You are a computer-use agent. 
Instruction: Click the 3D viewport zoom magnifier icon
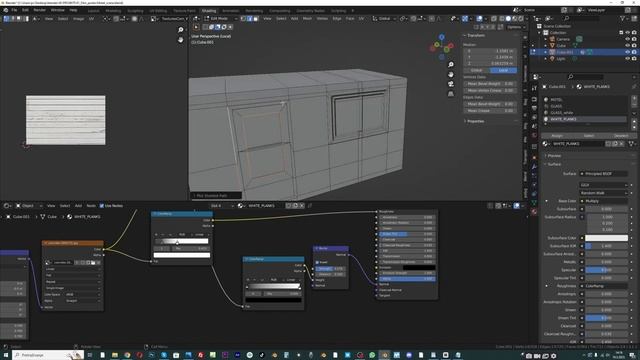[x=451, y=65]
